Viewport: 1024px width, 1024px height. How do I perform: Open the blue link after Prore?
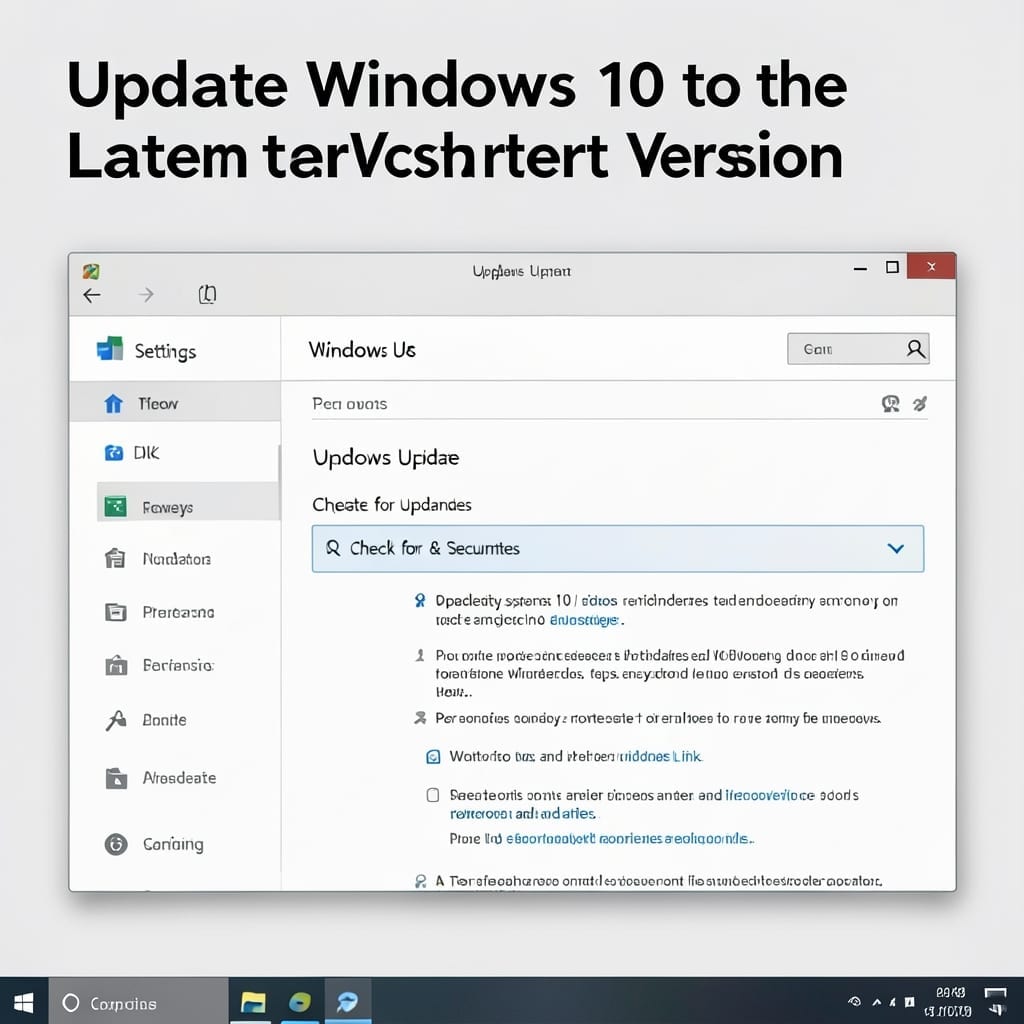click(629, 839)
